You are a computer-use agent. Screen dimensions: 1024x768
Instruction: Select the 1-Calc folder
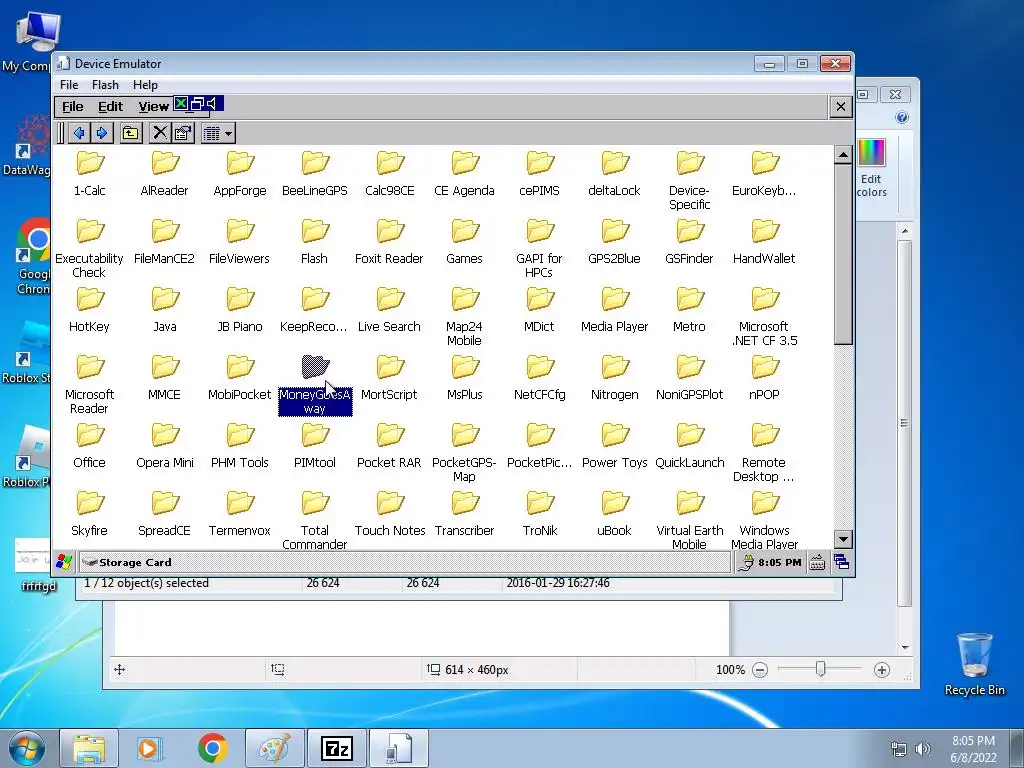pyautogui.click(x=89, y=174)
